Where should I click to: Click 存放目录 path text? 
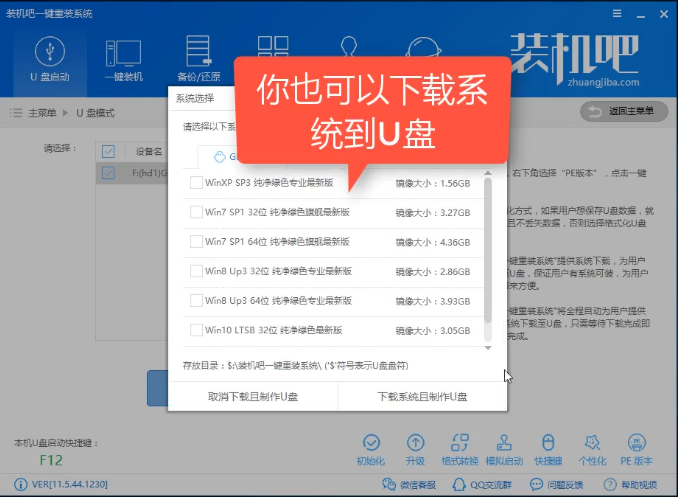[295, 365]
